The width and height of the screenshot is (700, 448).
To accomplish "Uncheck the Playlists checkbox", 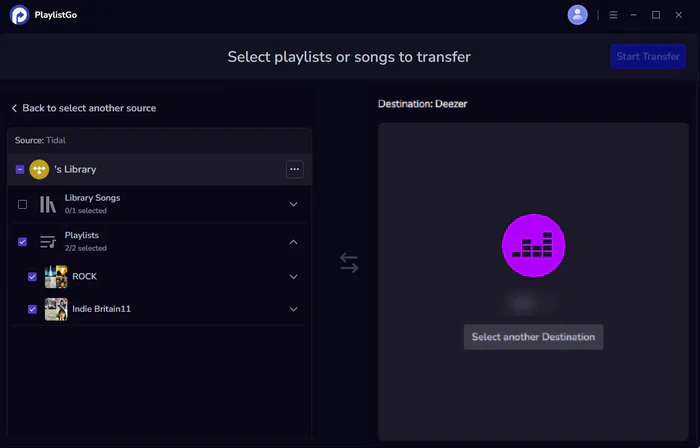I will tap(22, 242).
